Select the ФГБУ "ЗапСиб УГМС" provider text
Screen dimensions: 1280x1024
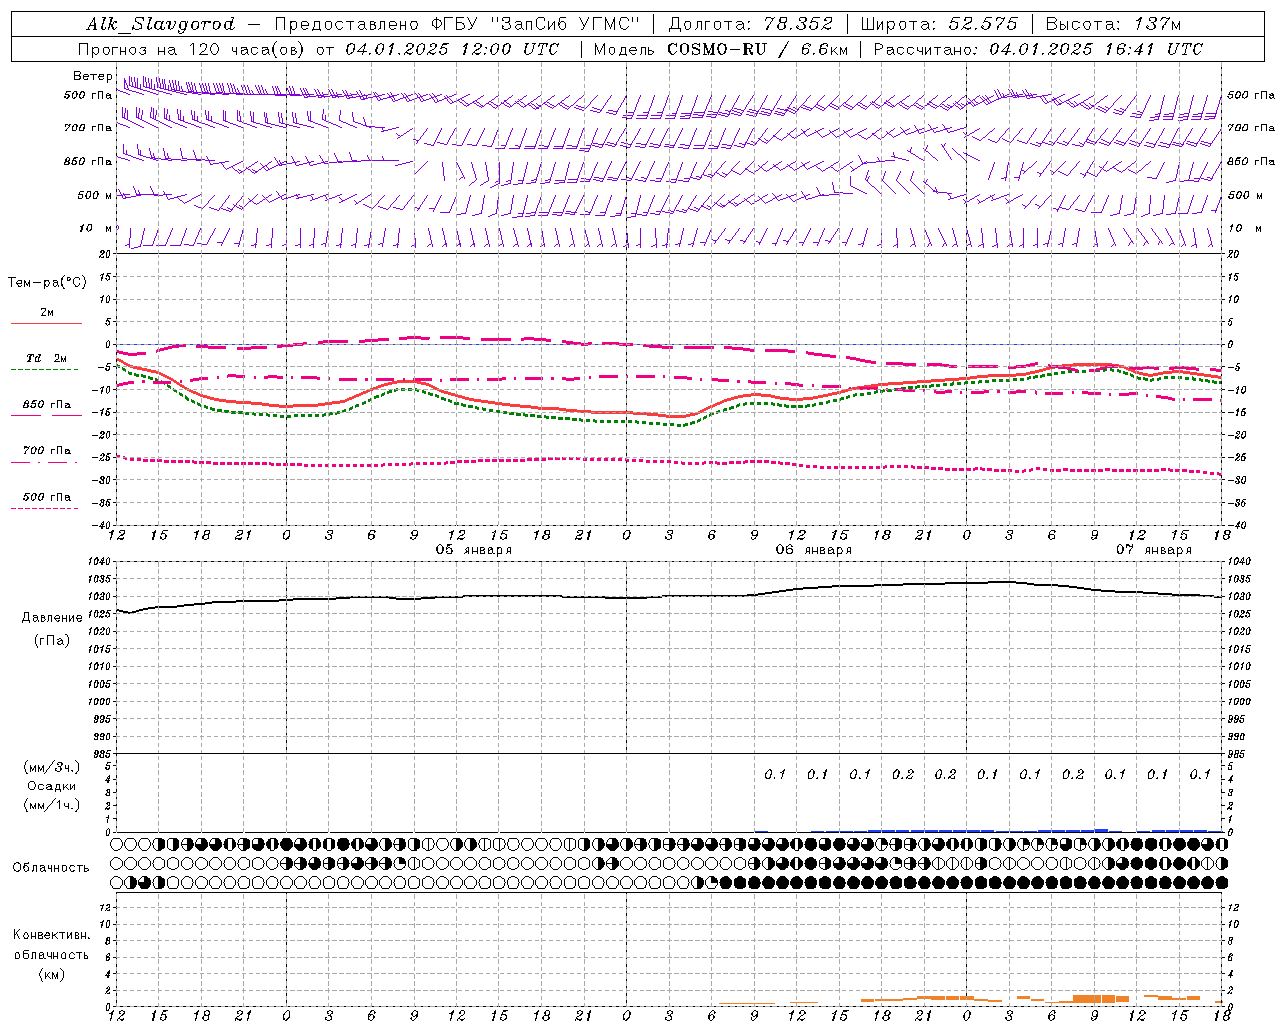(x=535, y=24)
